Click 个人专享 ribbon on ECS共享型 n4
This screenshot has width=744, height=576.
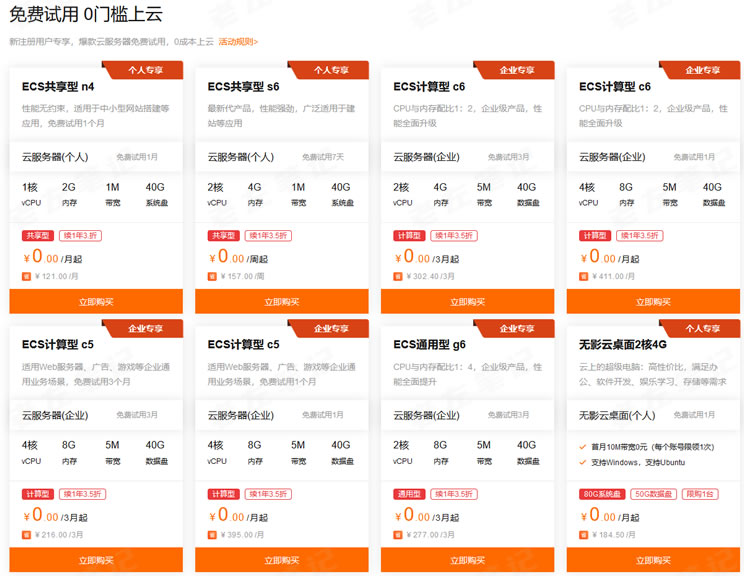pos(145,70)
